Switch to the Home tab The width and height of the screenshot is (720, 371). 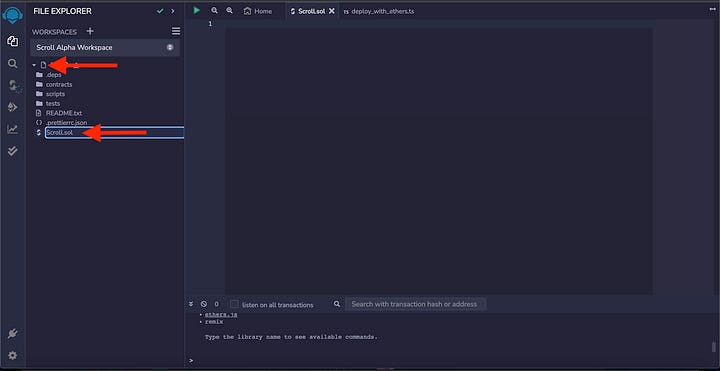tap(258, 11)
